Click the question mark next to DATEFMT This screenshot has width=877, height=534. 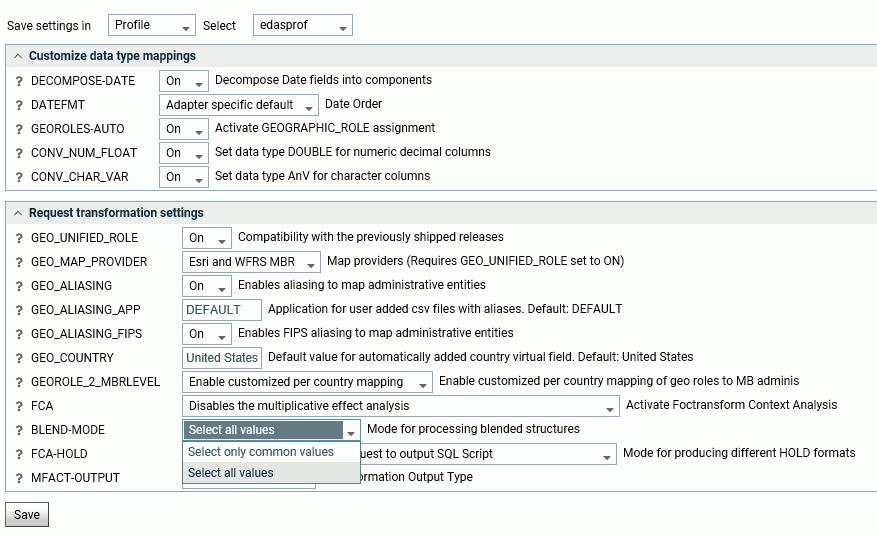point(19,105)
